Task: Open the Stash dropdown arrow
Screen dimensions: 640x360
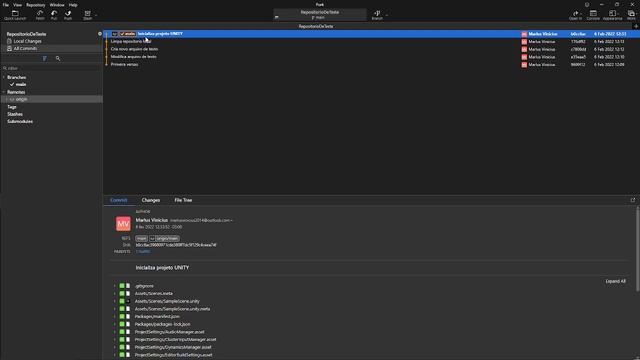Action: pyautogui.click(x=96, y=16)
